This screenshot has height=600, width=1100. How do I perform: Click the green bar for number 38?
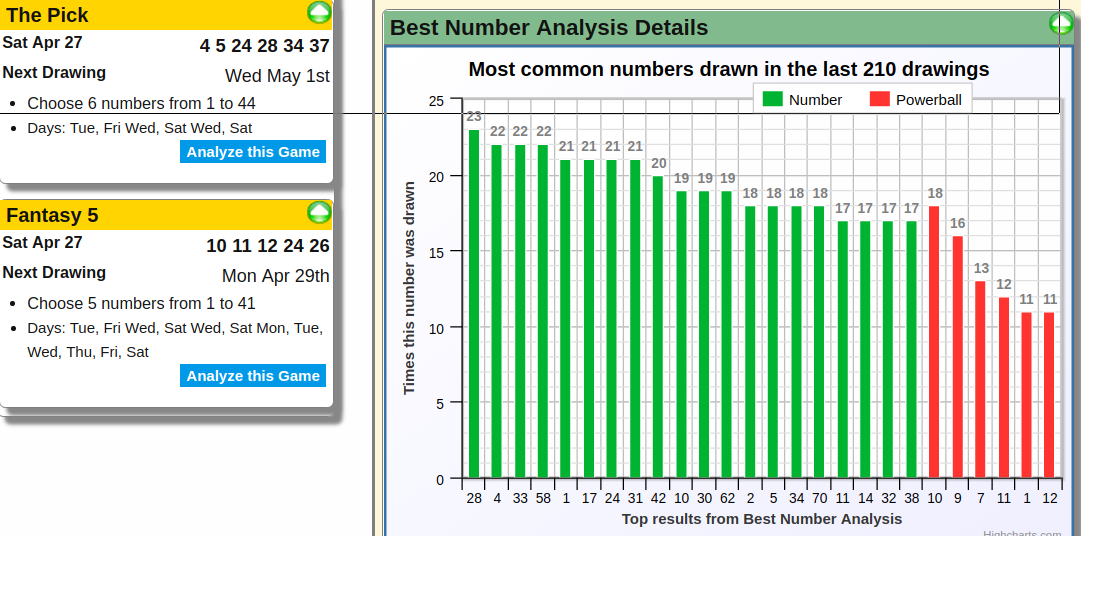tap(911, 350)
